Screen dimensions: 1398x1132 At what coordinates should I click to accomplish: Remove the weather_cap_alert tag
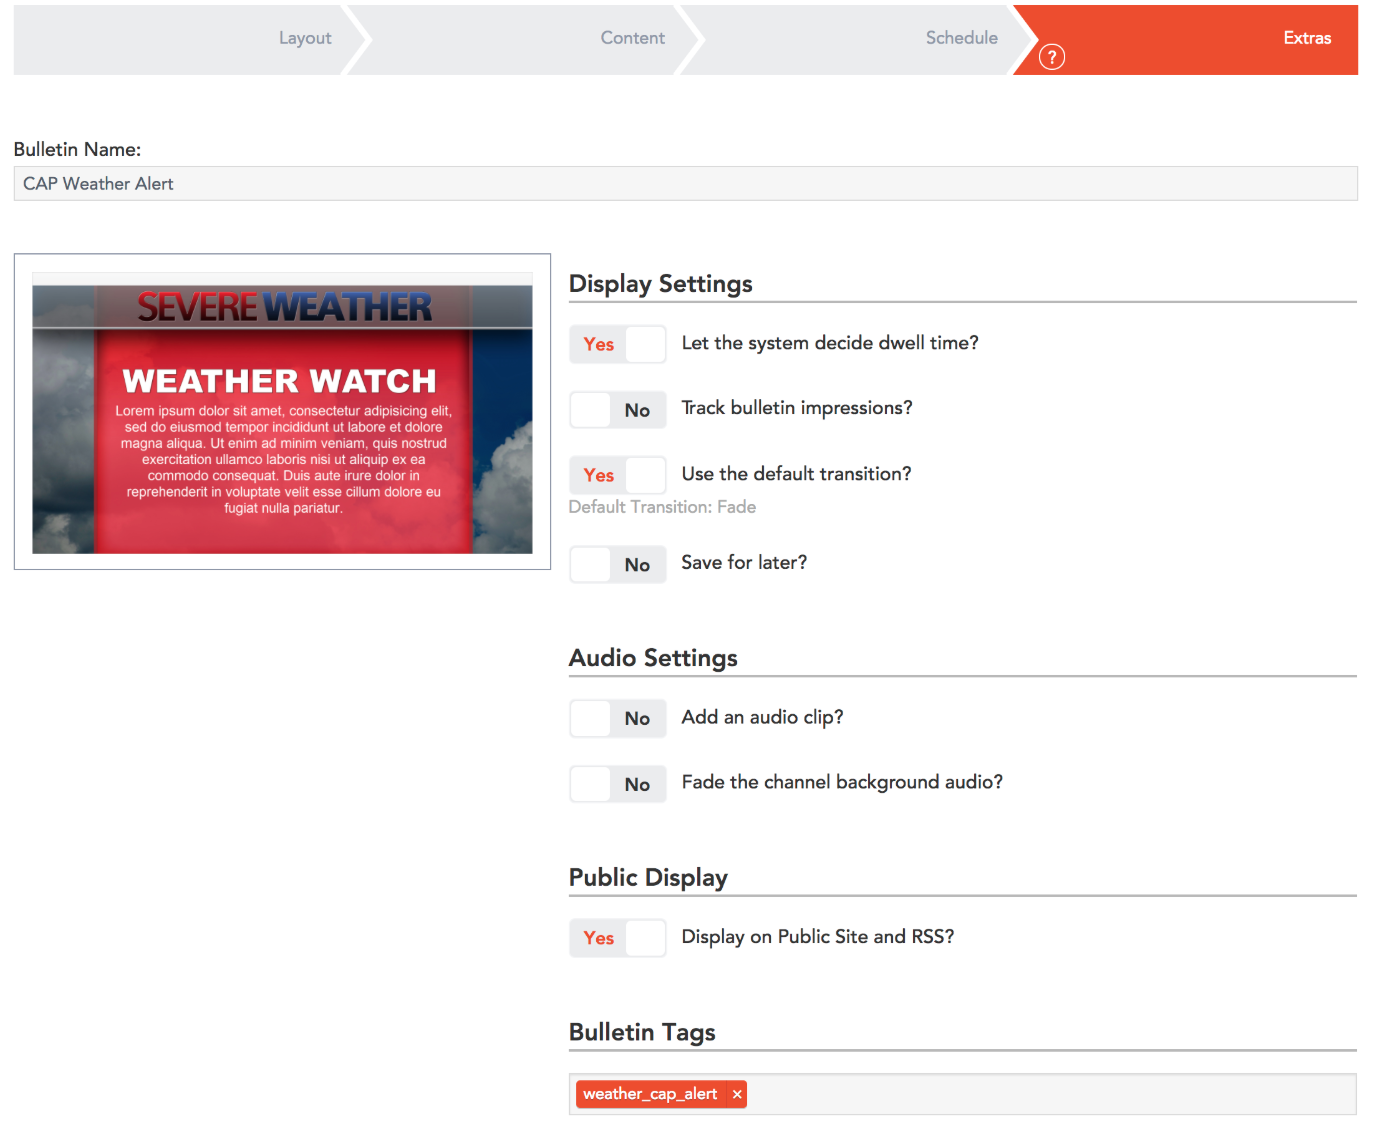click(x=737, y=1094)
